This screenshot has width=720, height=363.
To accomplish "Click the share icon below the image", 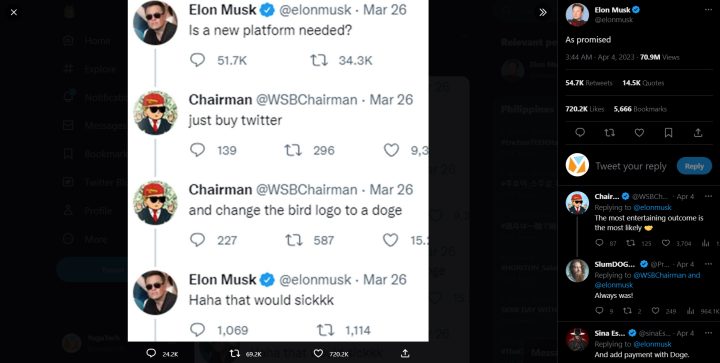I will coord(405,353).
